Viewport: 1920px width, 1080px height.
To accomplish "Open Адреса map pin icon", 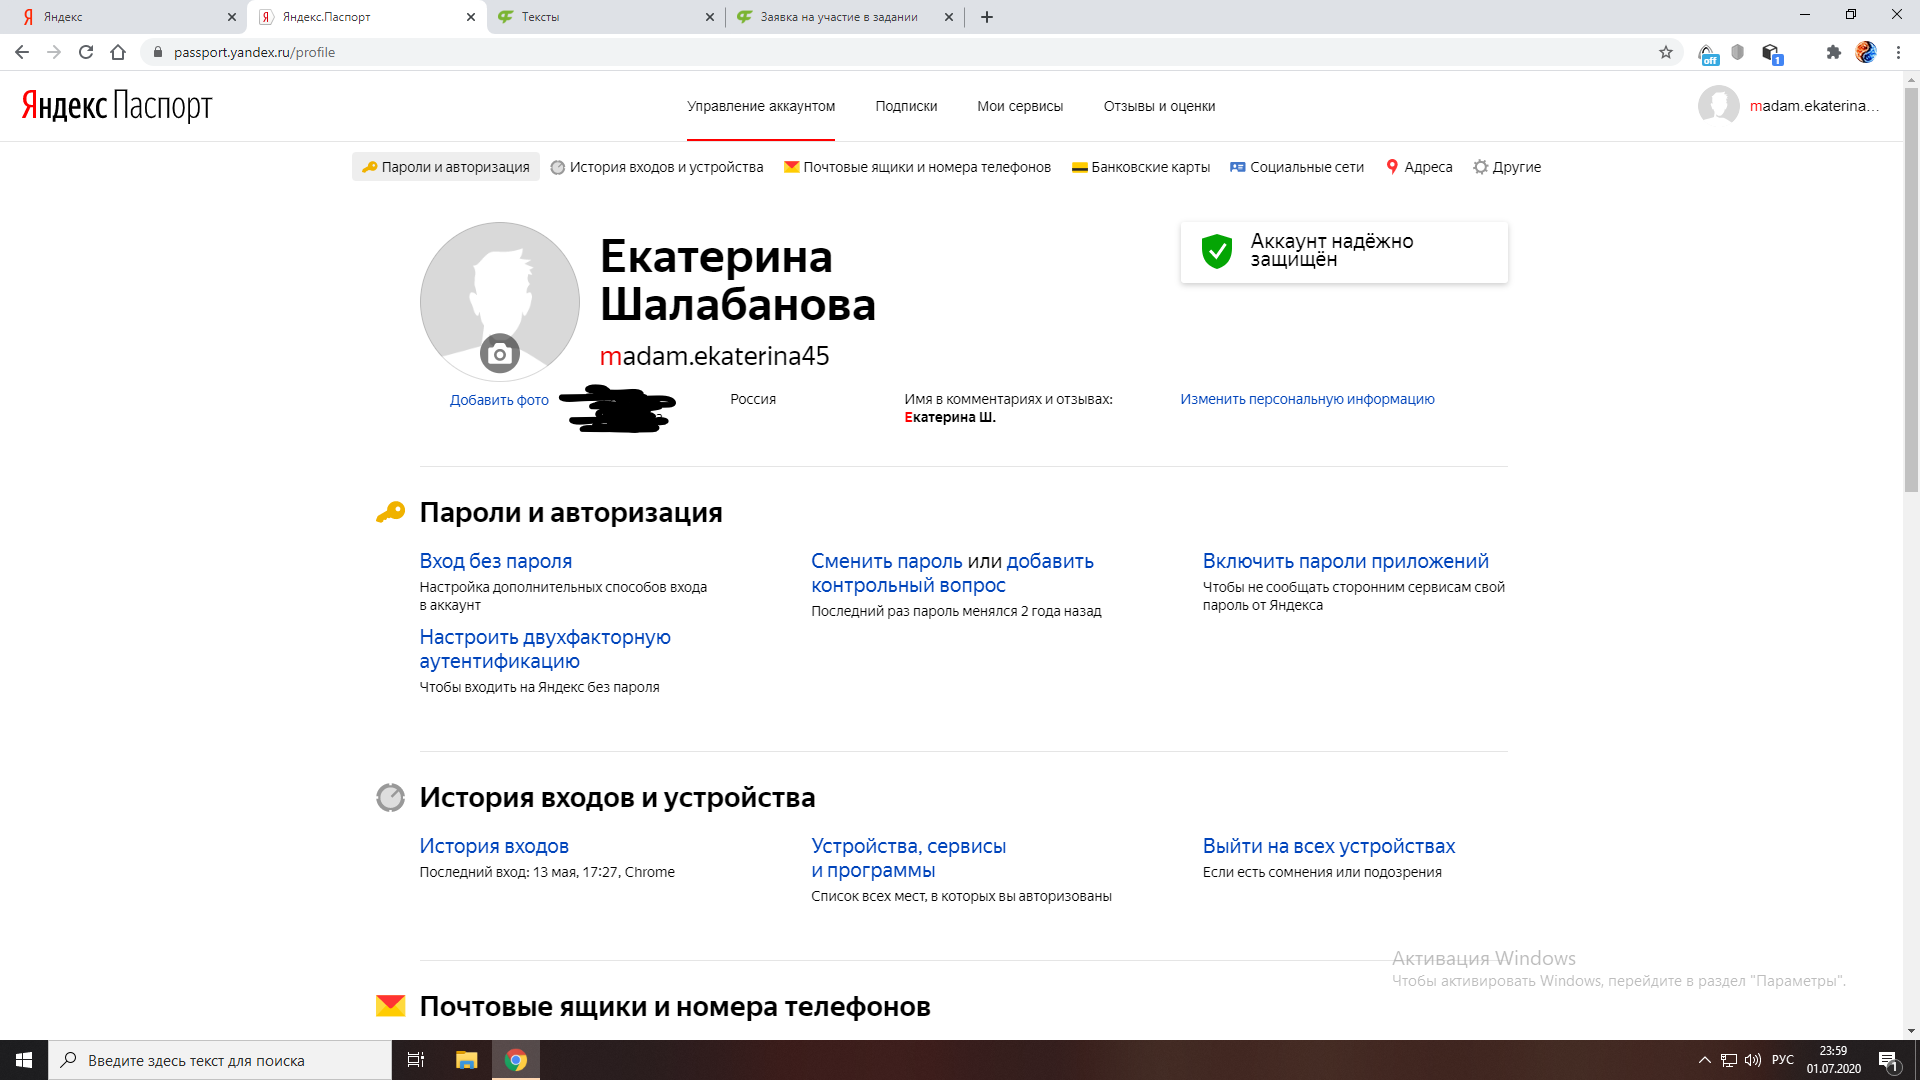I will (1394, 167).
